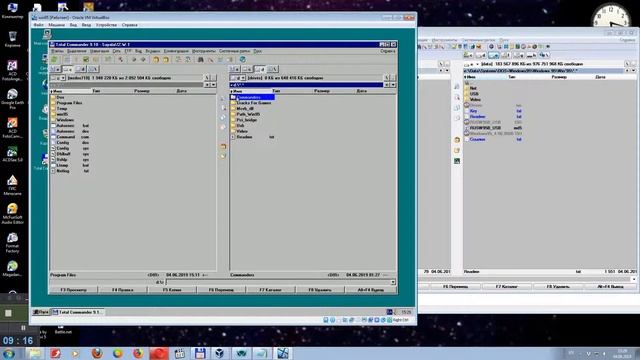The width and height of the screenshot is (640, 360).
Task: Click F7 Каталог button in host commander
Action: coord(507,287)
